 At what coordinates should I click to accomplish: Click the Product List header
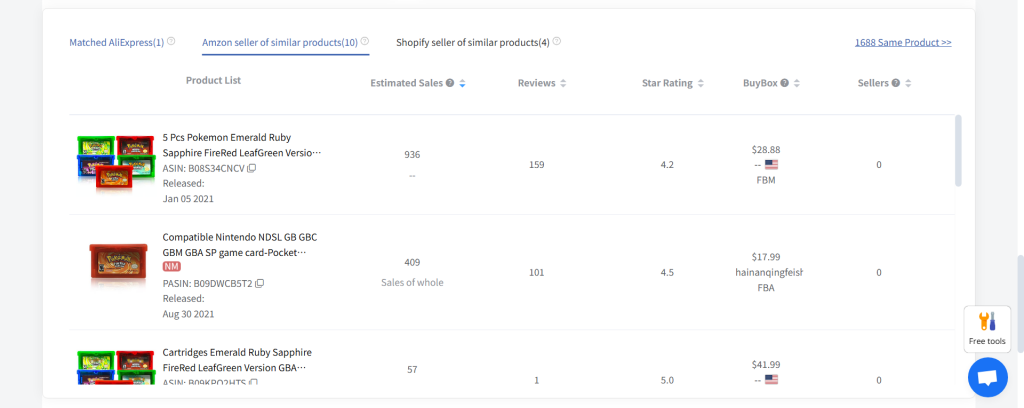point(214,80)
